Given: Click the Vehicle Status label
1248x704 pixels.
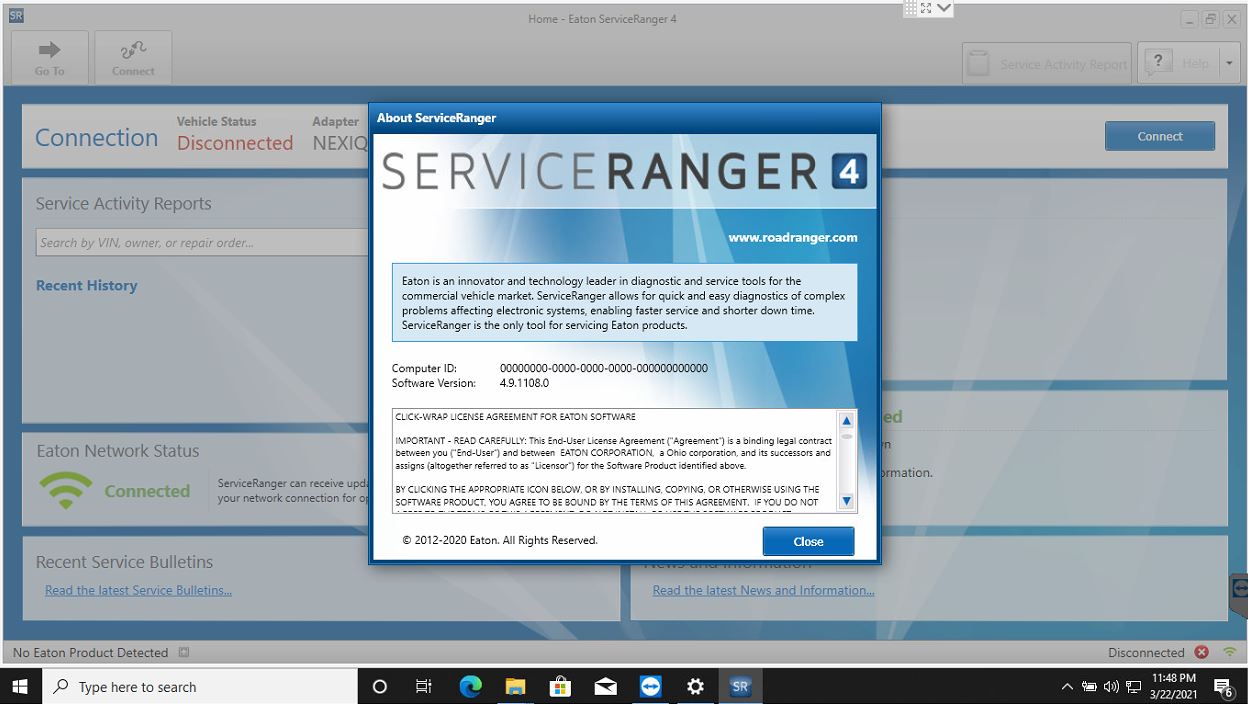Looking at the screenshot, I should [x=217, y=121].
